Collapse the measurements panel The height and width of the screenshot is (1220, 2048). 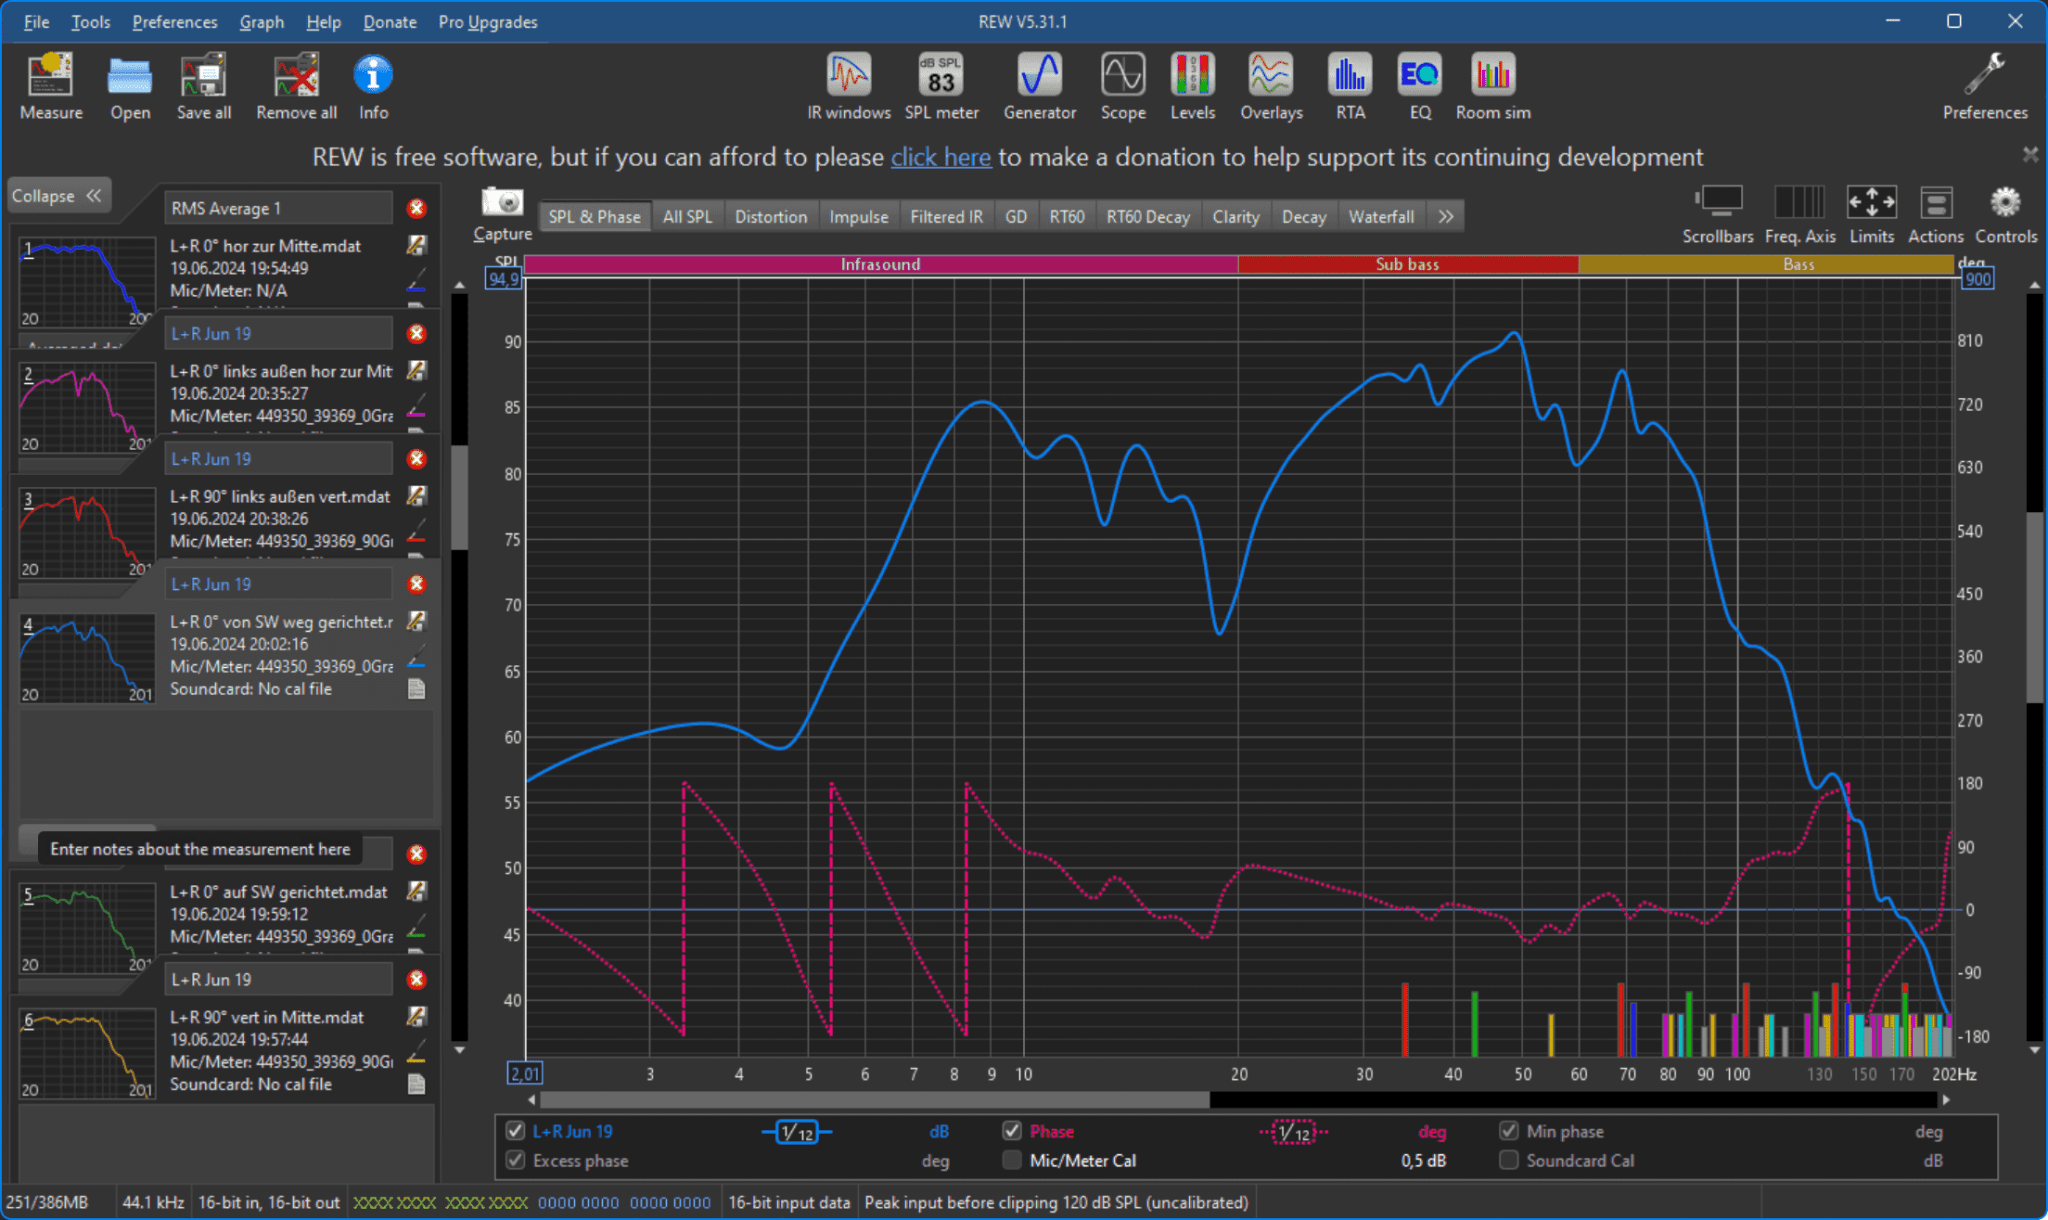[57, 196]
